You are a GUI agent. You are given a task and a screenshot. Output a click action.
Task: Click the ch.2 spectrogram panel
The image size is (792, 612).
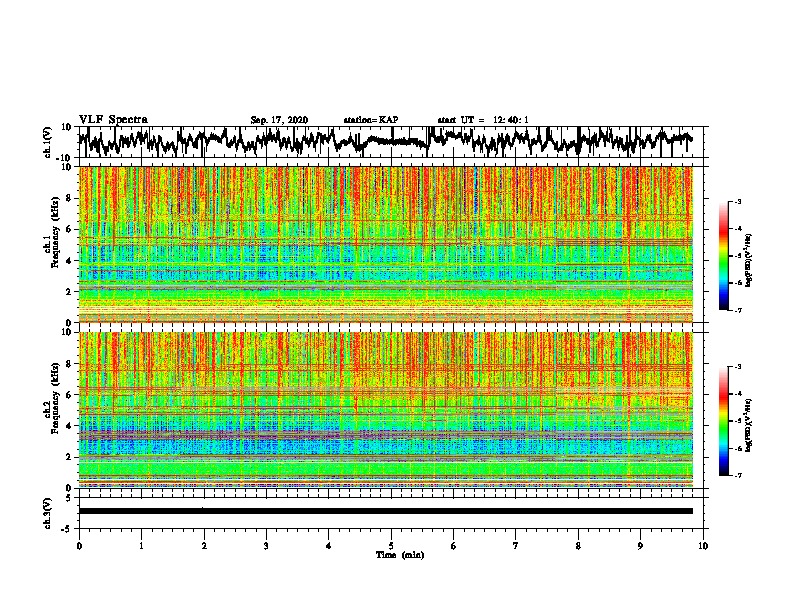coord(385,410)
